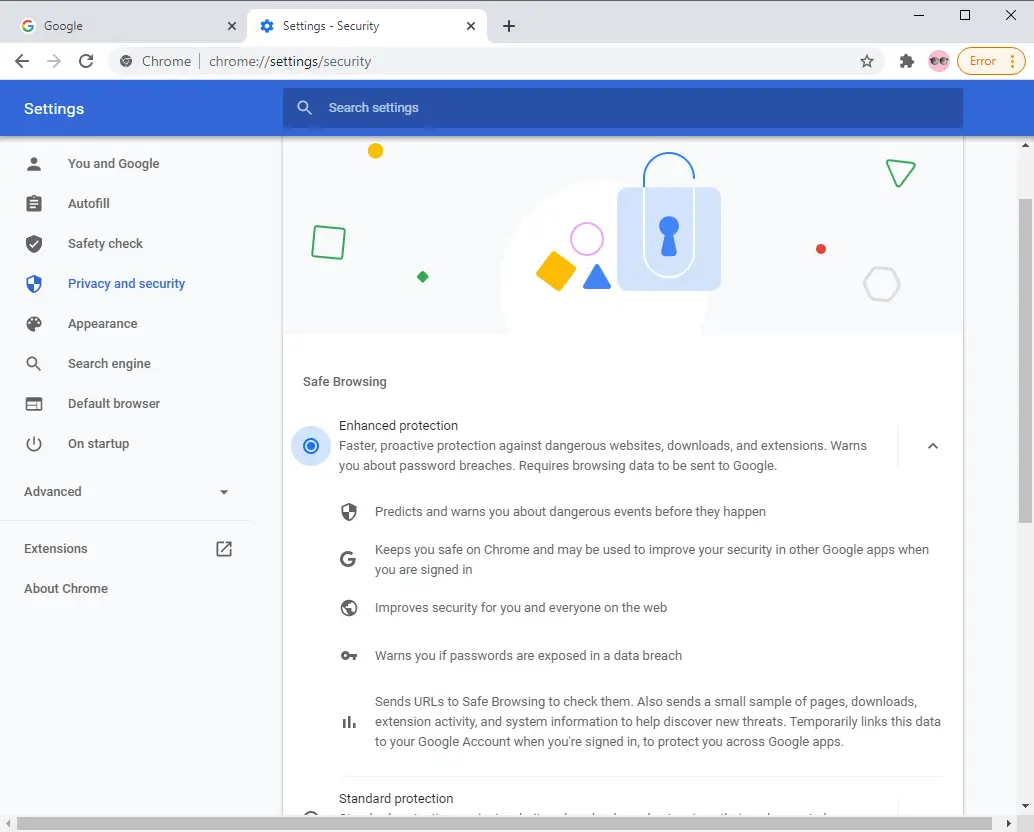Switch to the Settings - Security tab
The height and width of the screenshot is (832, 1034).
(367, 26)
